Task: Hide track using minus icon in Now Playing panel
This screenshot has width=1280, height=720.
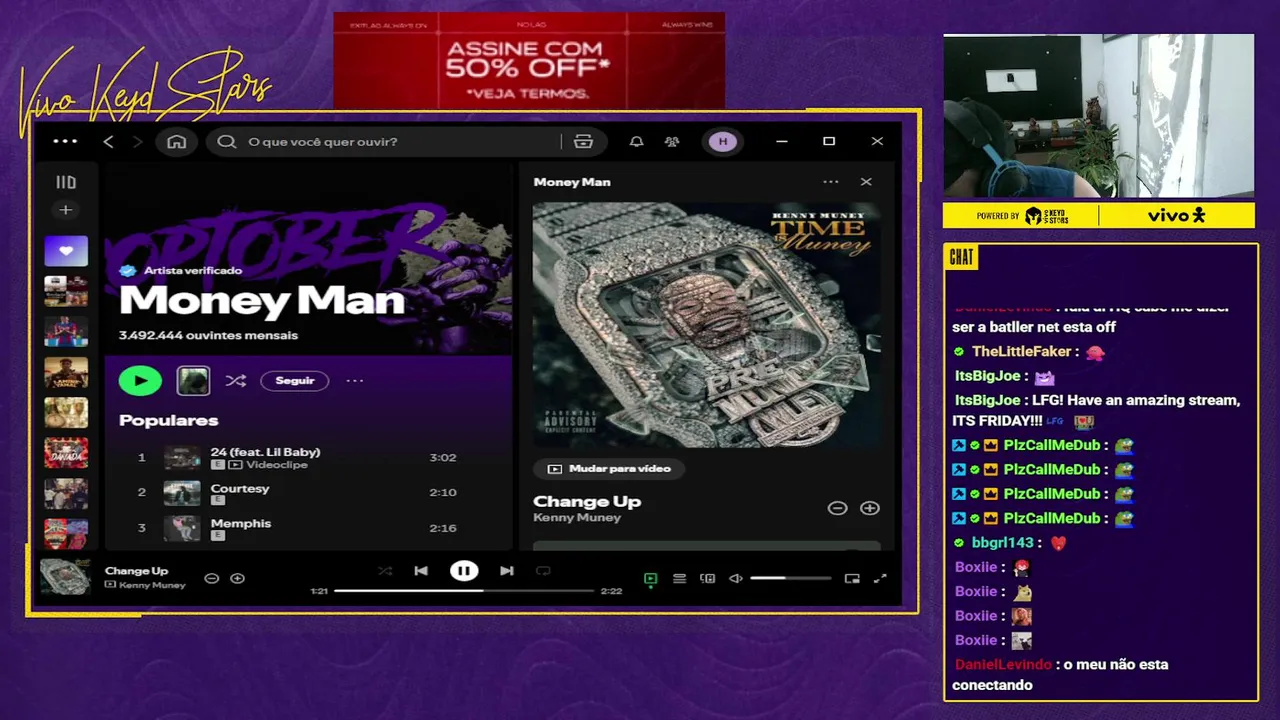Action: tap(837, 508)
